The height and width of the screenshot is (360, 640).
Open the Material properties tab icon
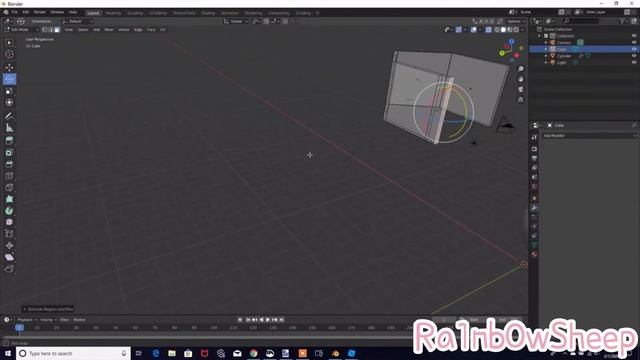[x=534, y=254]
